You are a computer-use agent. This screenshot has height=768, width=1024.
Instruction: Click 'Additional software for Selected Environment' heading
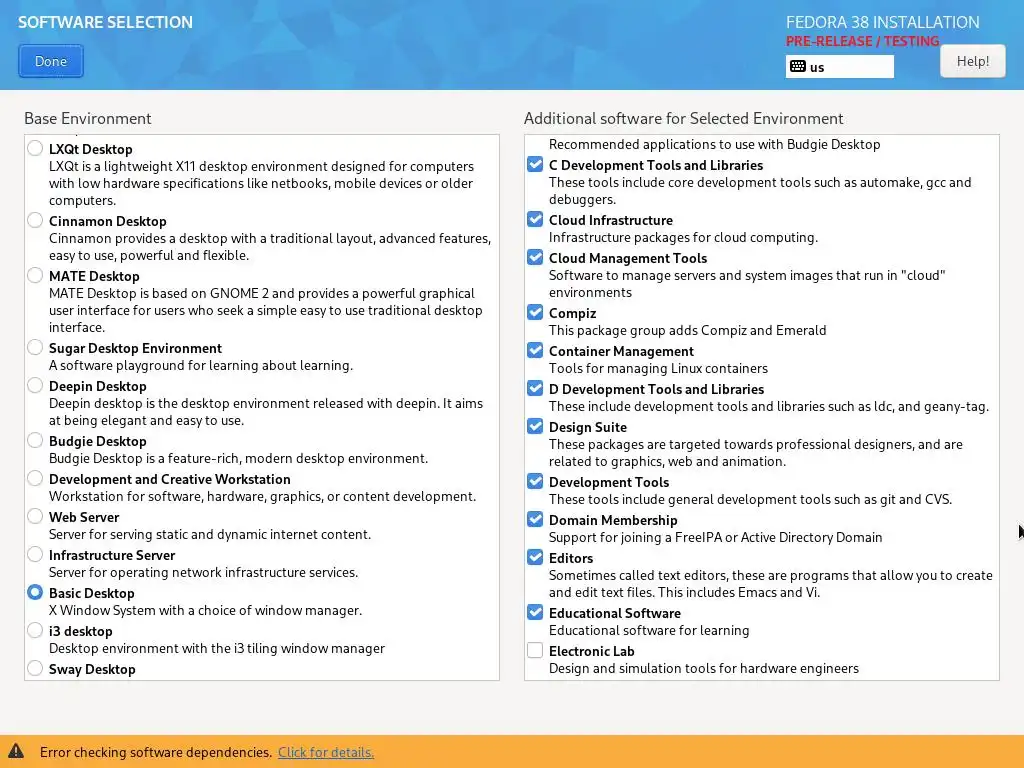tap(684, 118)
